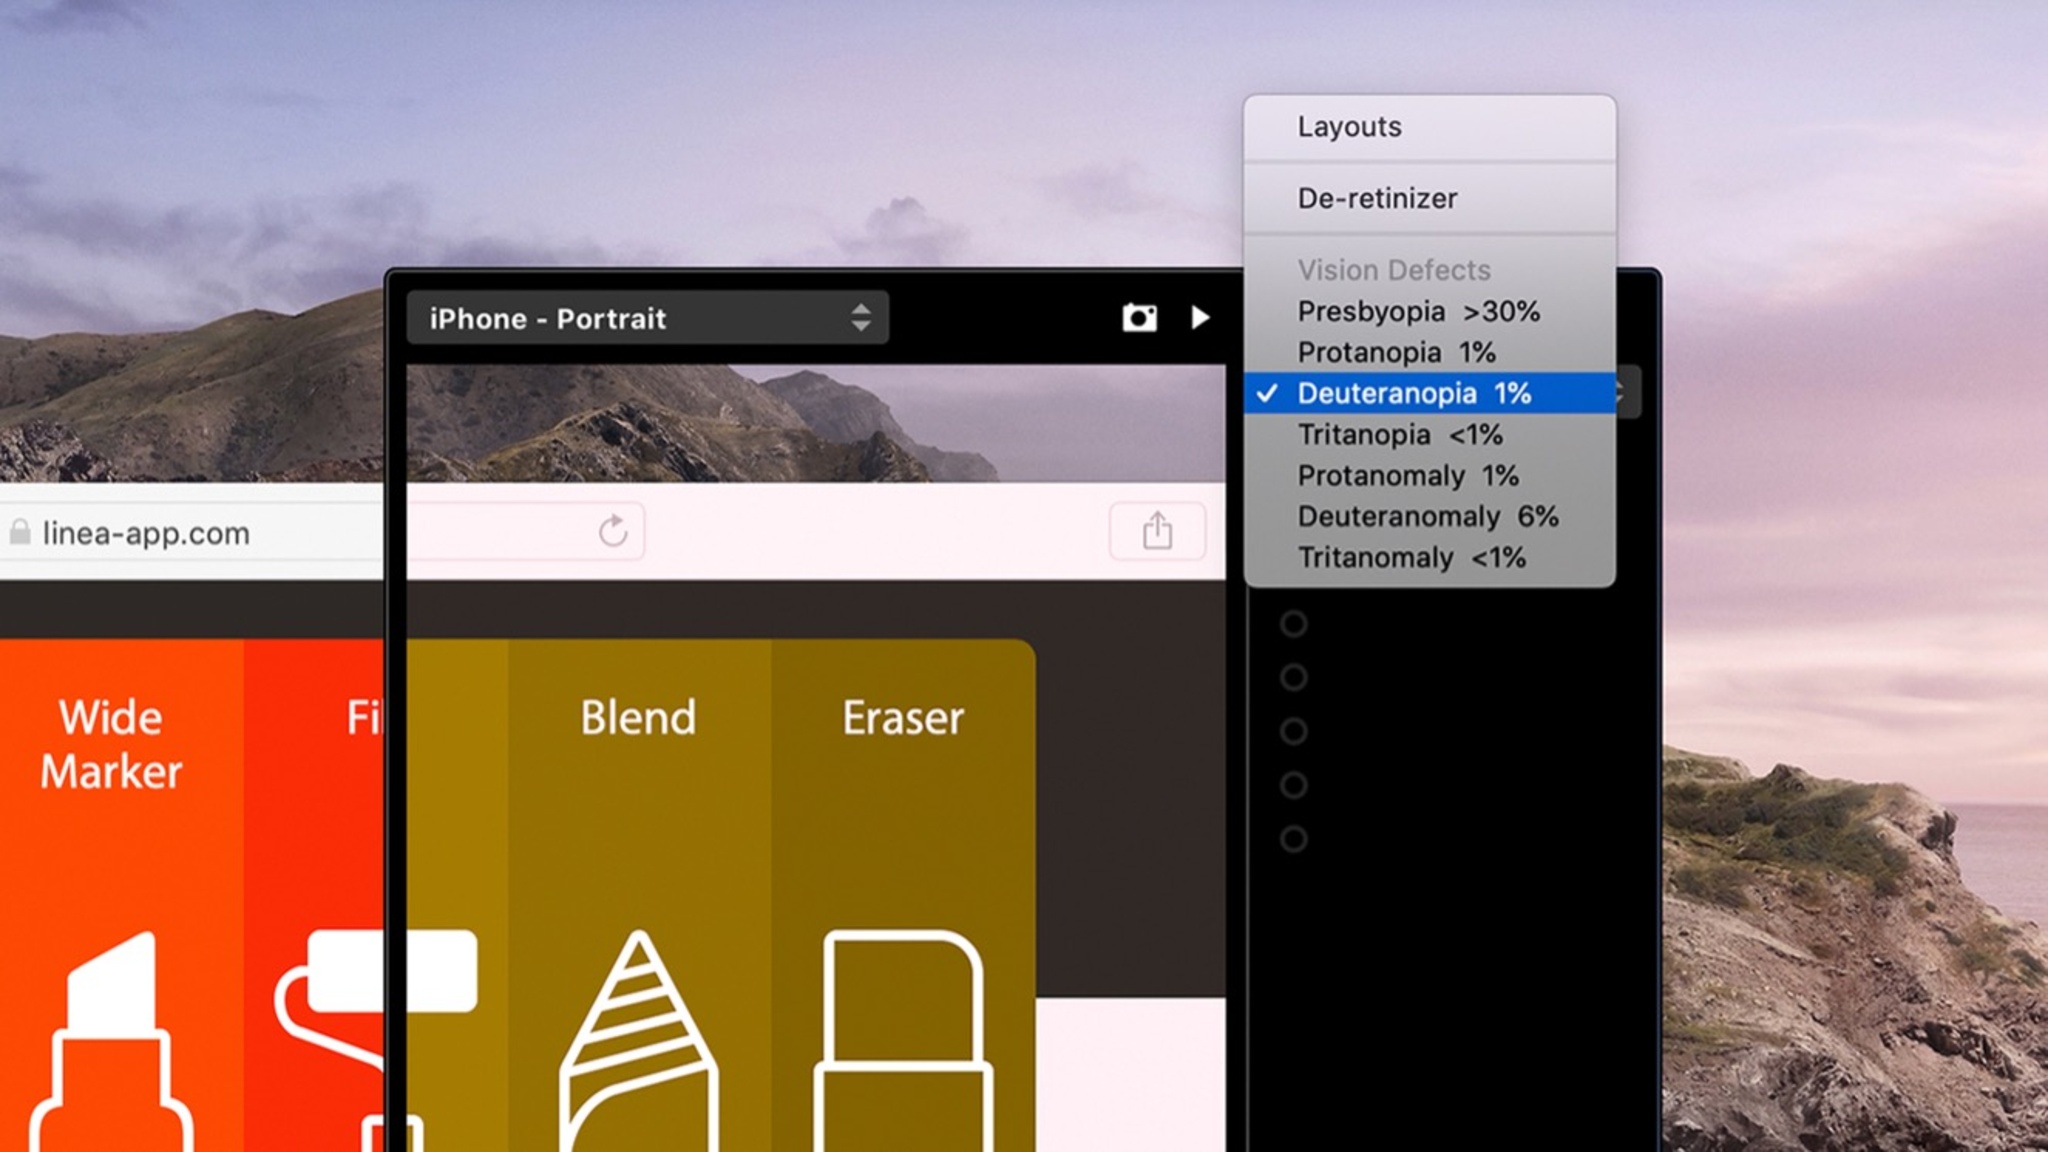The width and height of the screenshot is (2048, 1152).
Task: Click the play/preview button
Action: pos(1201,316)
